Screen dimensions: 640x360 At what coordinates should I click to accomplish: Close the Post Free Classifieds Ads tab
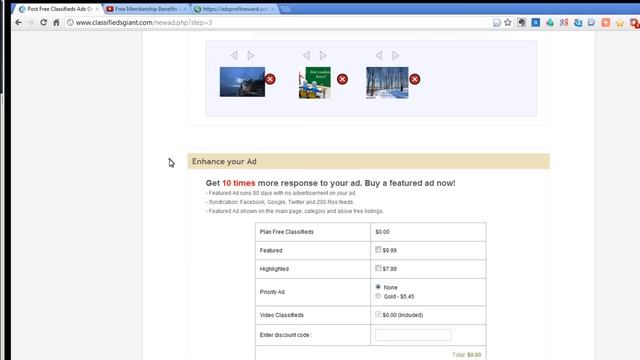coord(97,9)
